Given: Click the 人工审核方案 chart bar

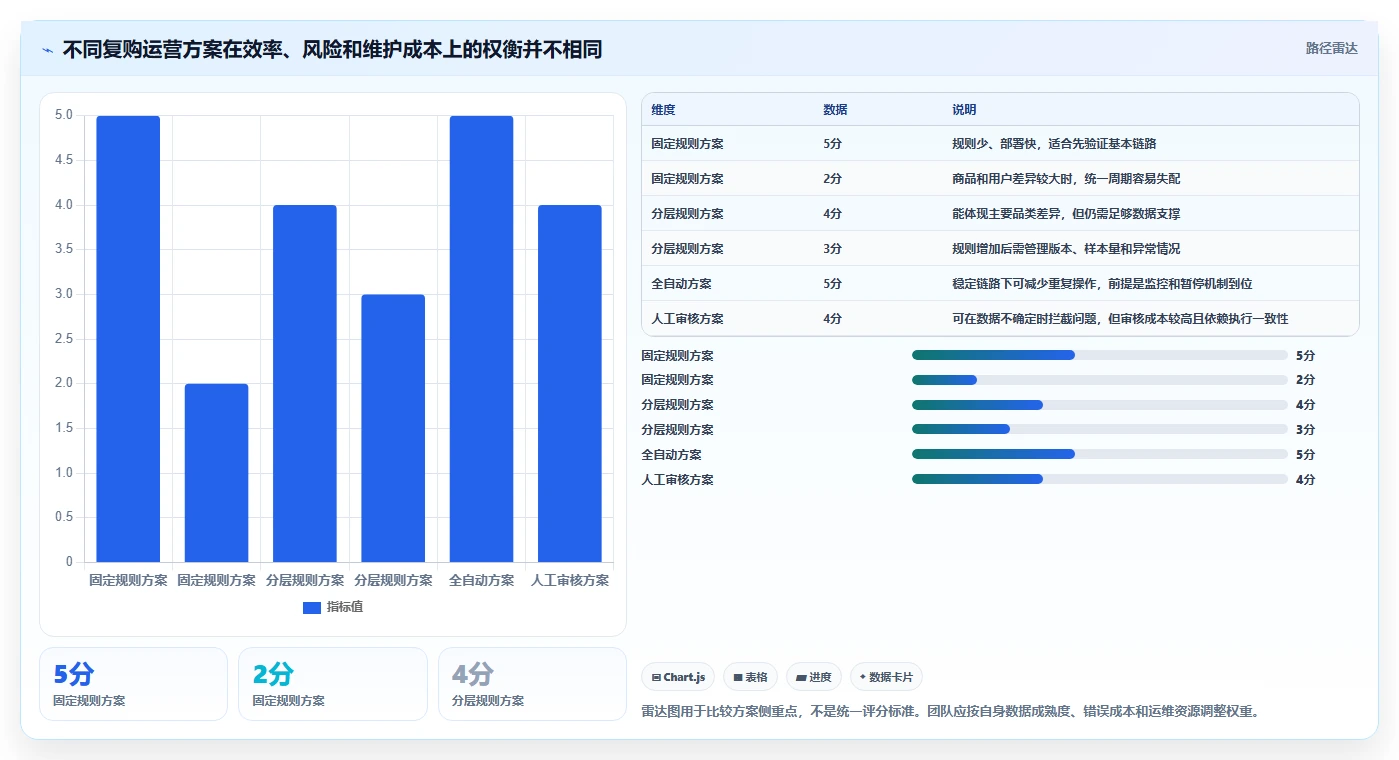Looking at the screenshot, I should pos(570,384).
